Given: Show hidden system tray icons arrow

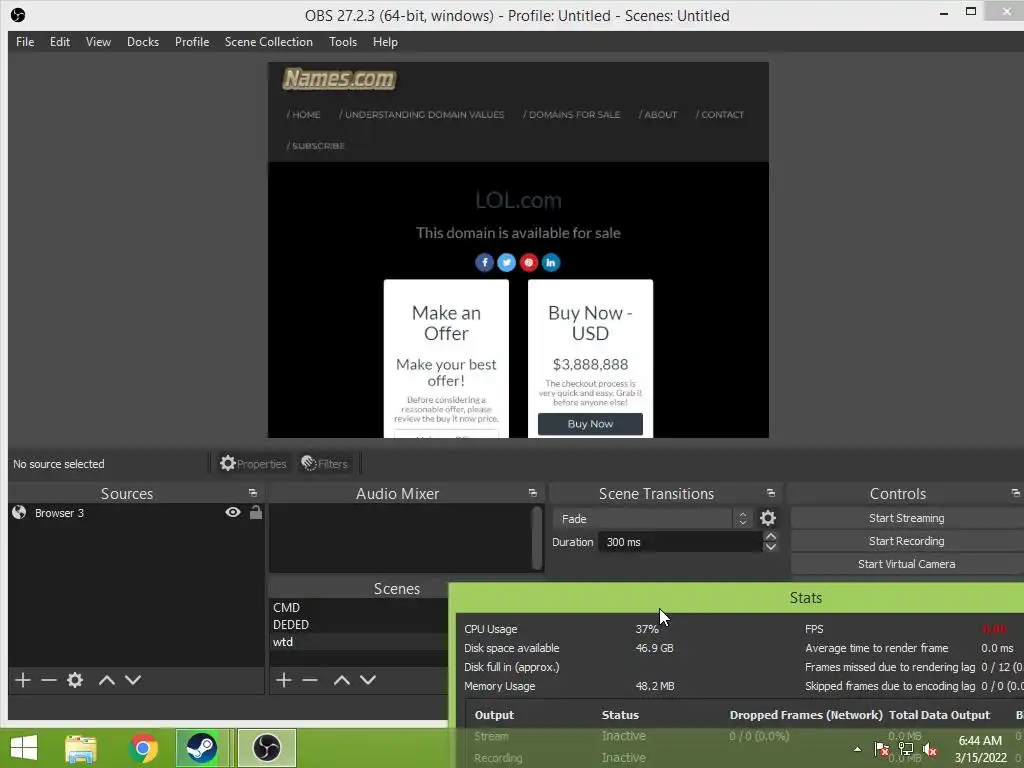Looking at the screenshot, I should point(857,749).
